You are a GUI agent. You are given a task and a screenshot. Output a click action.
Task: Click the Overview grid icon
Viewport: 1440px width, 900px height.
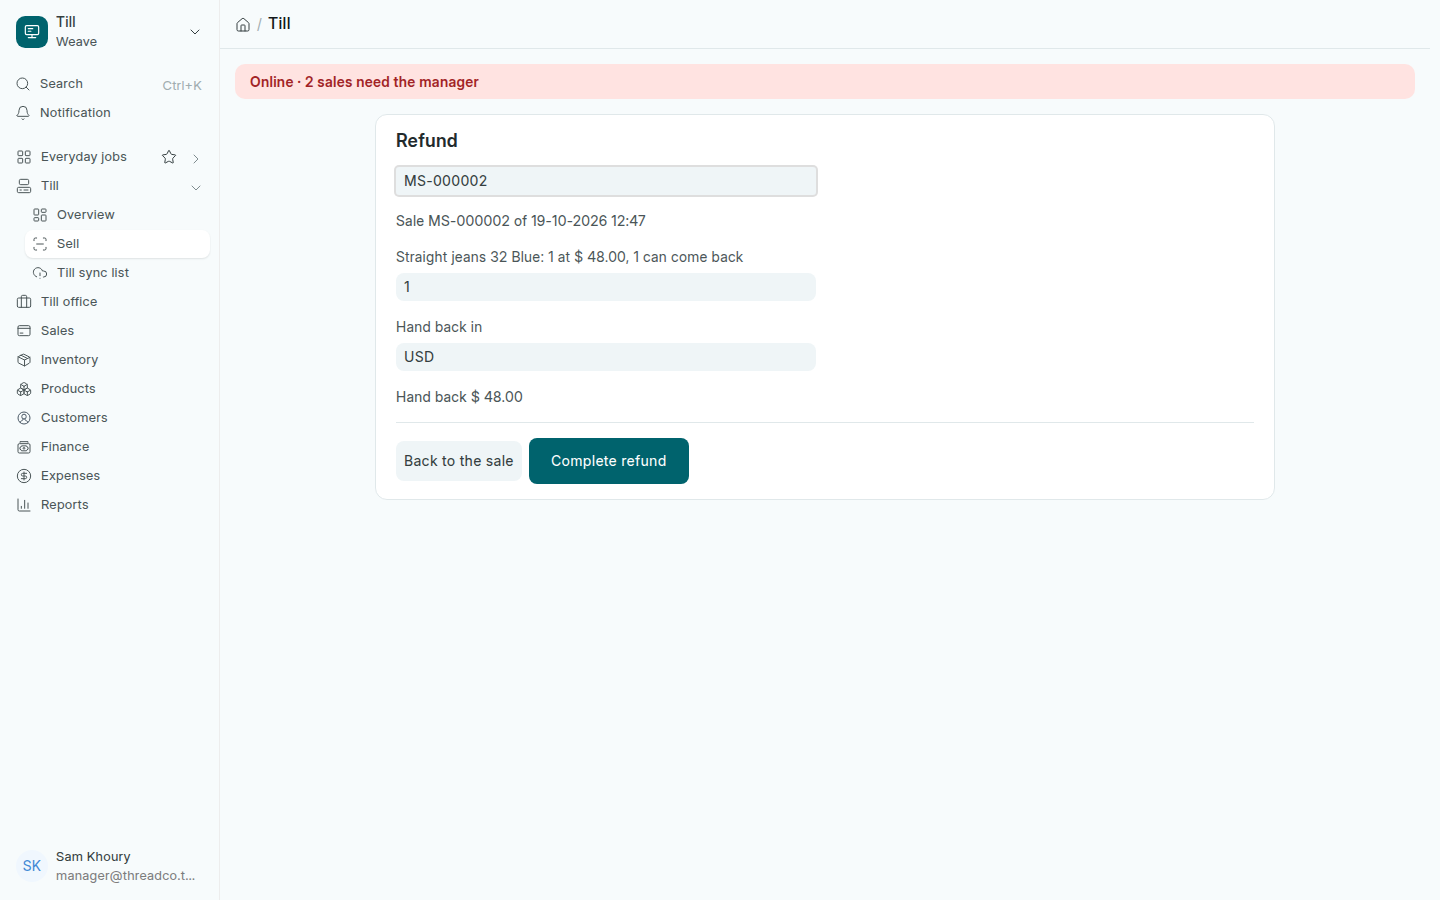(x=40, y=215)
